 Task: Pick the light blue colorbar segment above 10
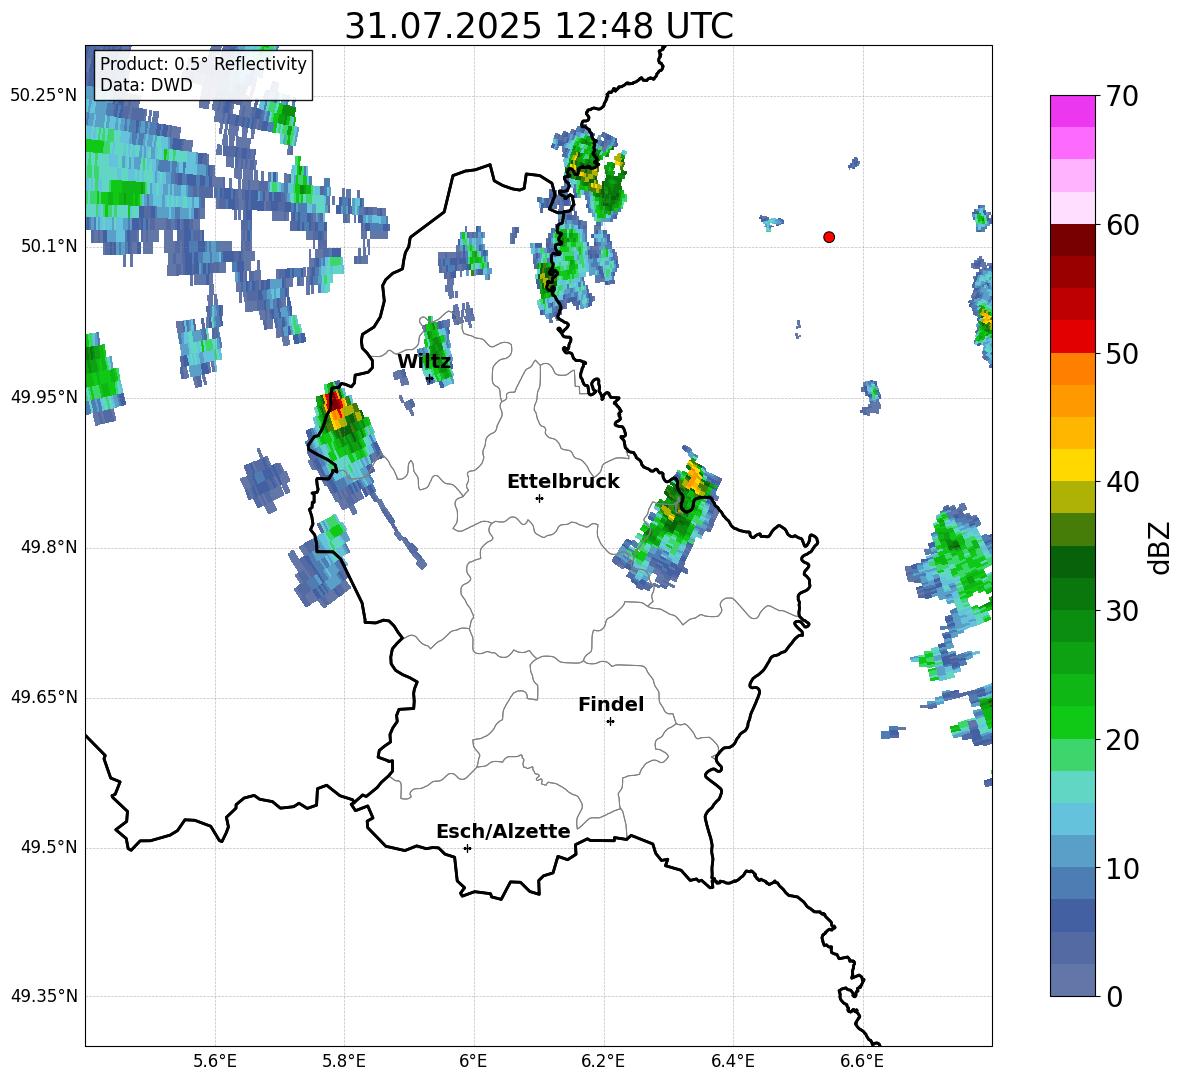point(1072,852)
